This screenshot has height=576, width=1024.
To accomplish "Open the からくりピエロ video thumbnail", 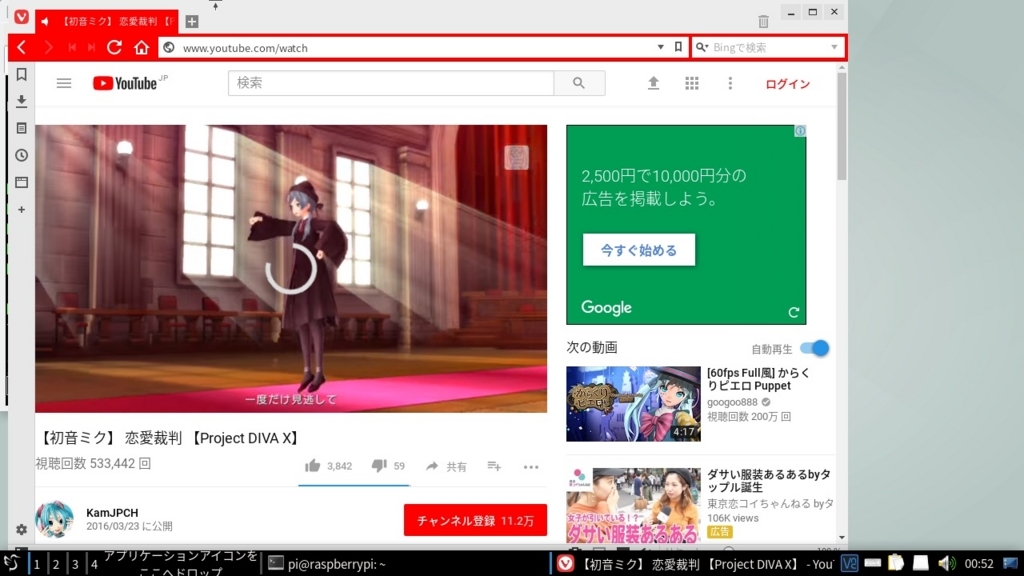I will point(633,404).
